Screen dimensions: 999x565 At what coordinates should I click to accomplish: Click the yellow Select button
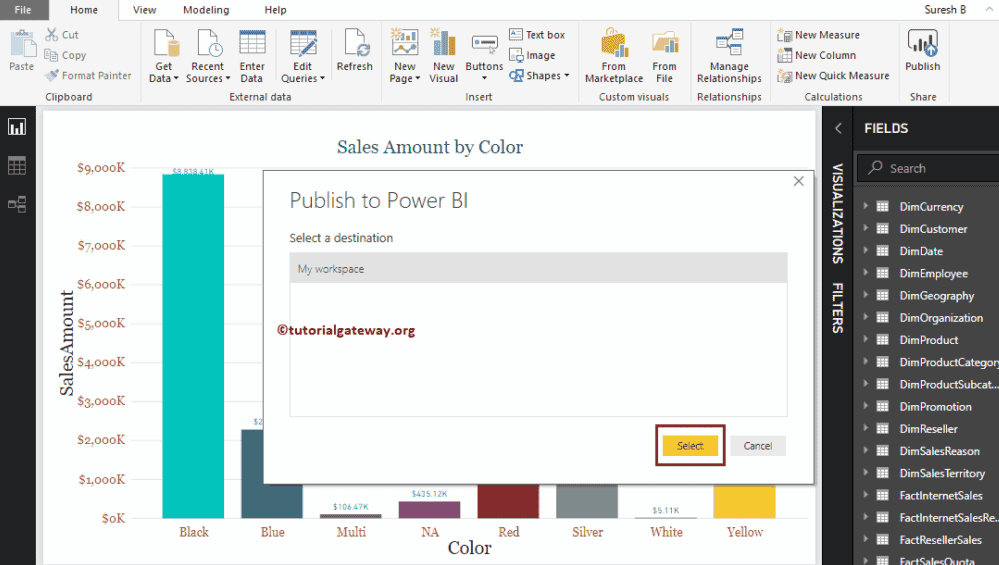tap(690, 446)
